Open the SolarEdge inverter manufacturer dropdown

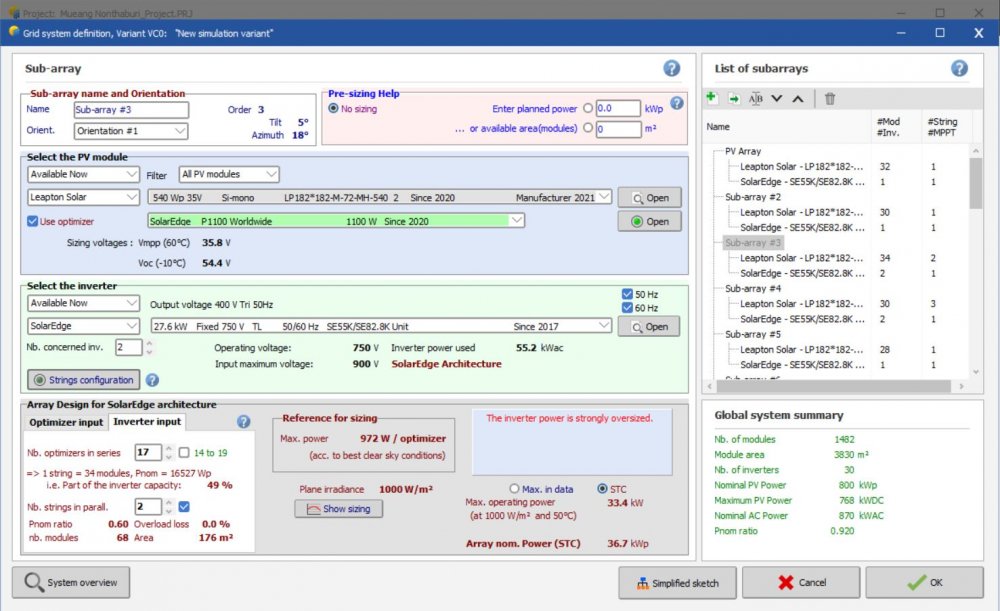coord(84,326)
